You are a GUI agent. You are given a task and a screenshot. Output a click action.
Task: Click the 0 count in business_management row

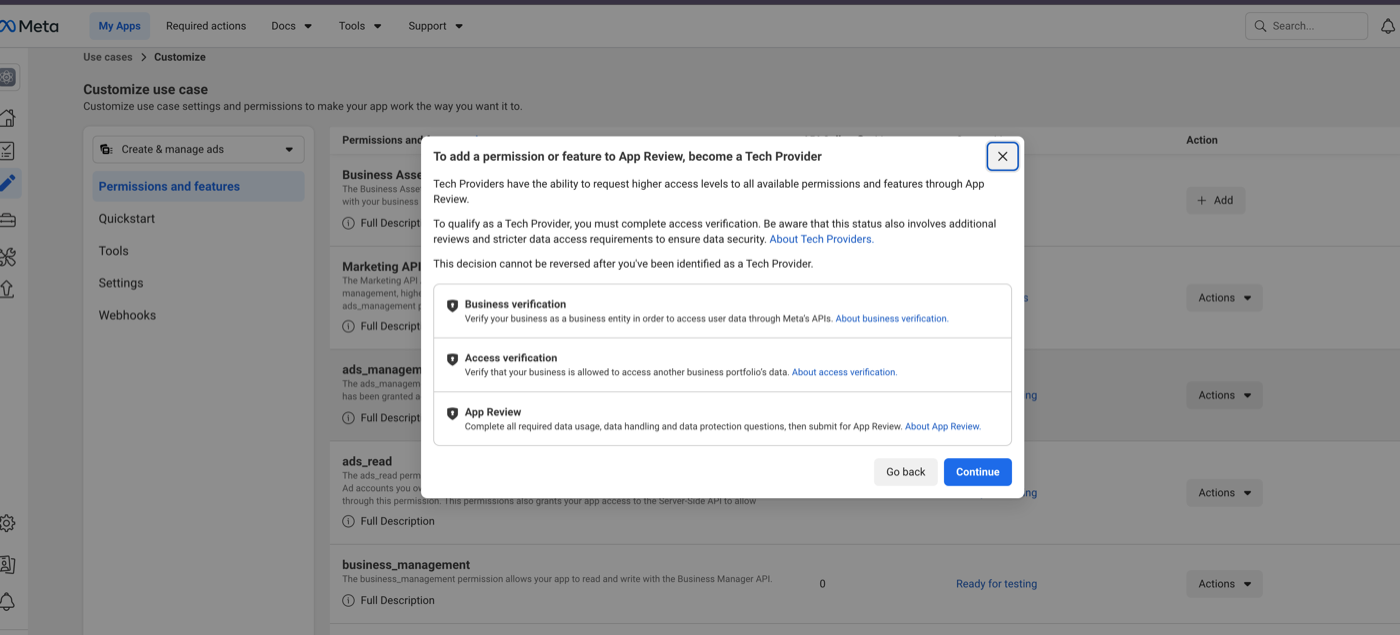(x=822, y=584)
